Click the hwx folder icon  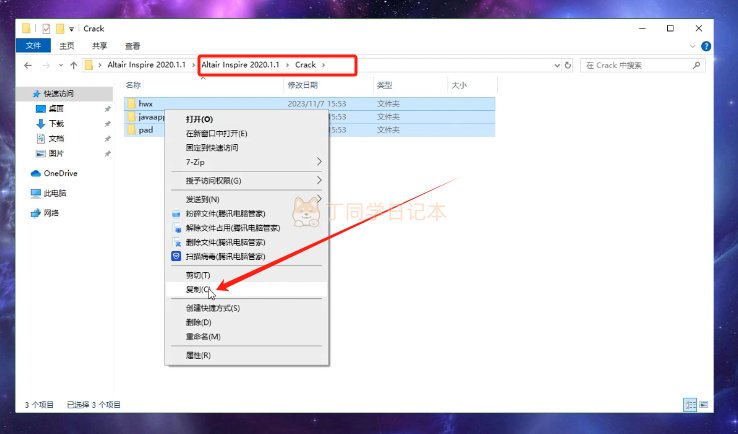point(131,103)
